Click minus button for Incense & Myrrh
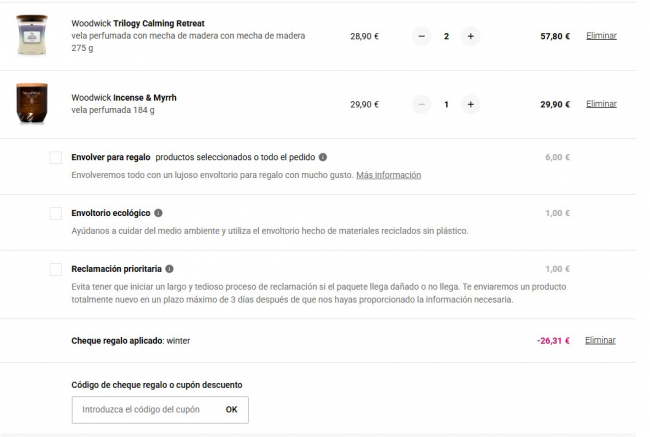The image size is (650, 437). (x=422, y=104)
